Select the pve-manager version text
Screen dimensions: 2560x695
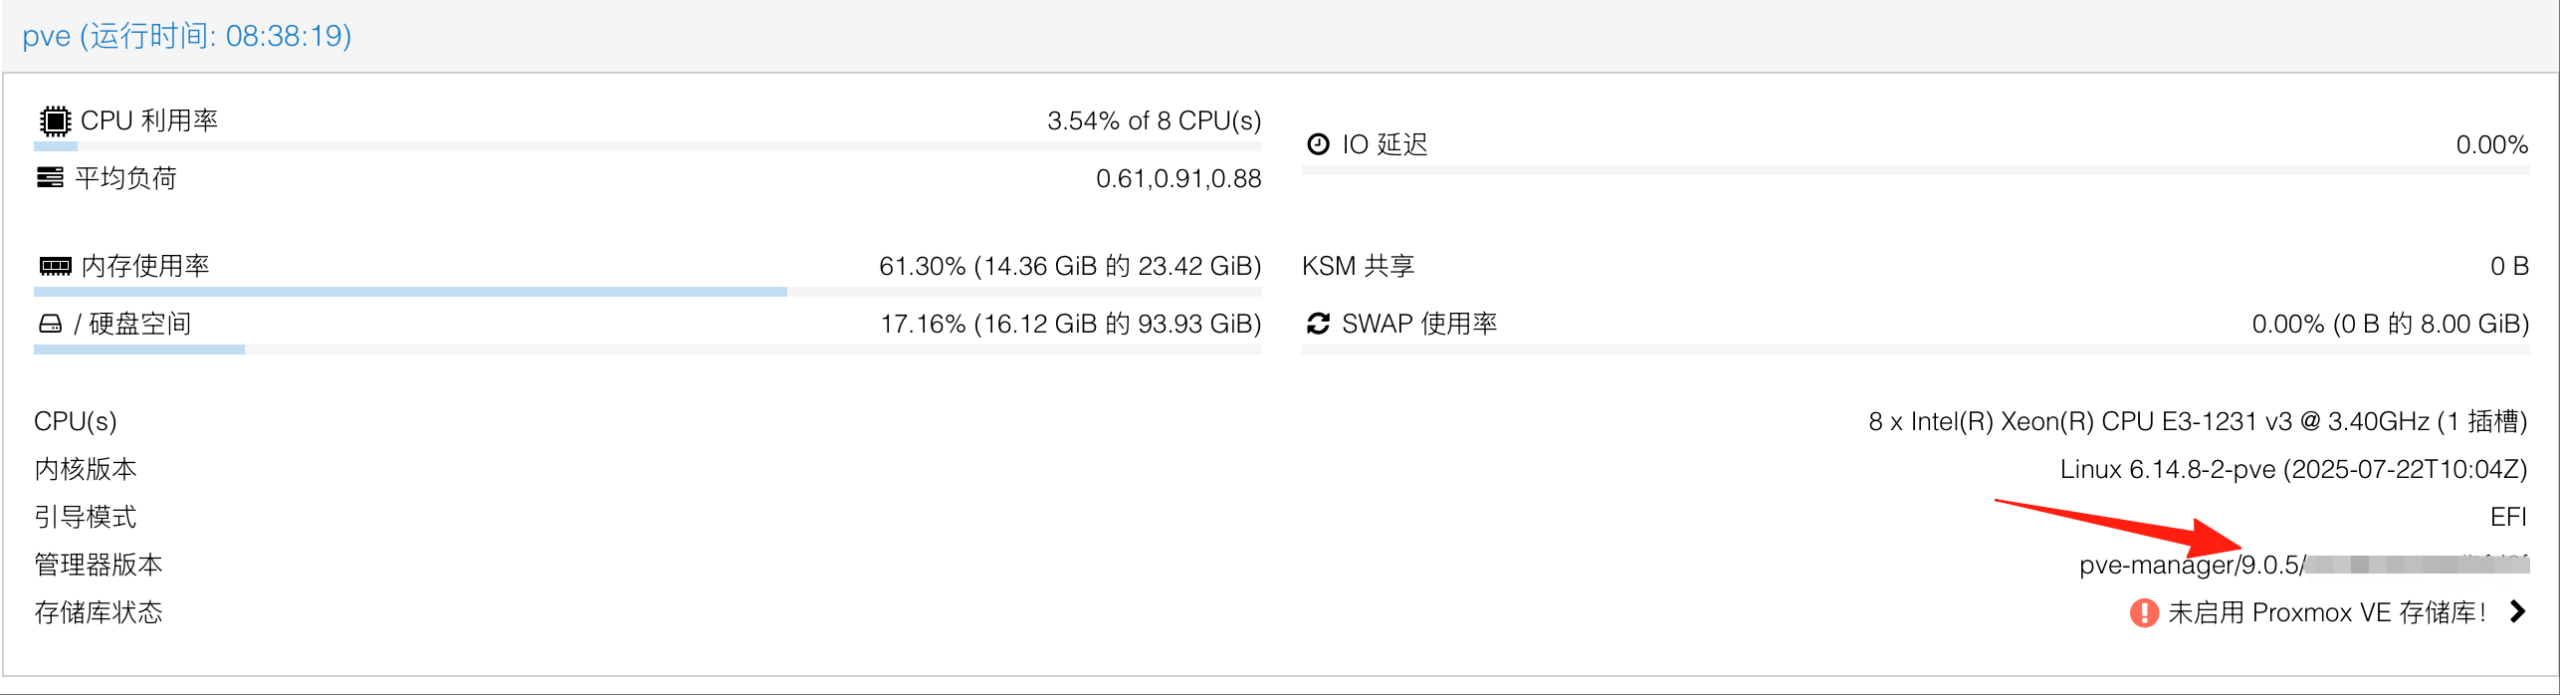coord(2190,565)
